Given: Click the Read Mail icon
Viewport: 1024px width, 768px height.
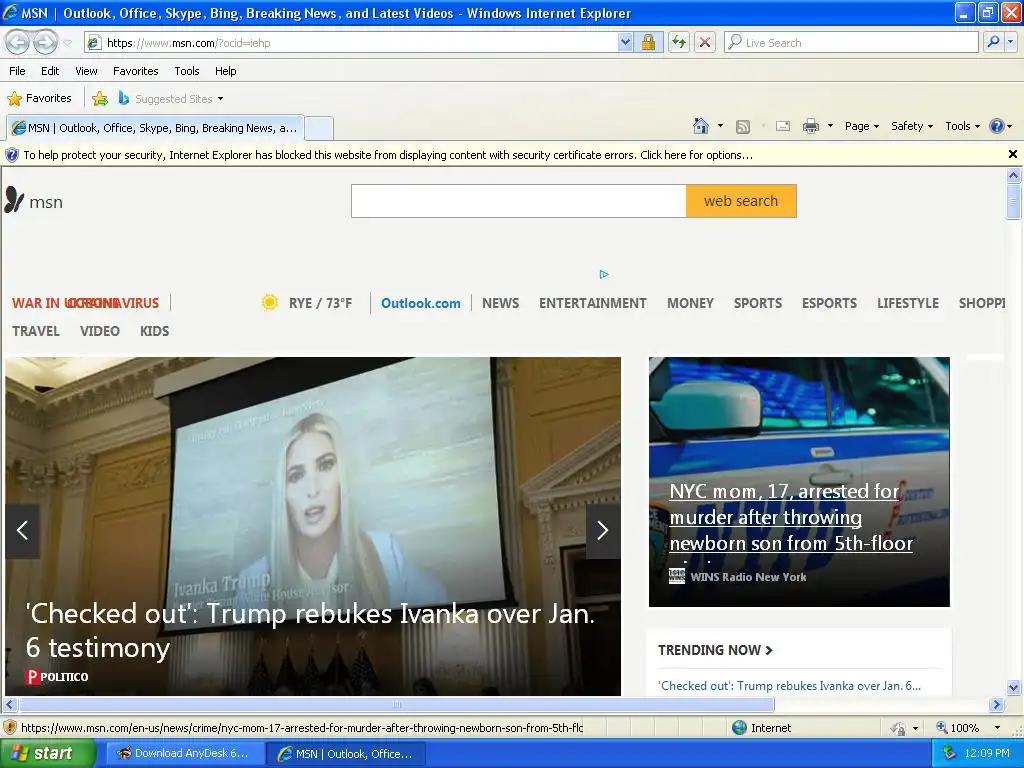Looking at the screenshot, I should tap(783, 127).
